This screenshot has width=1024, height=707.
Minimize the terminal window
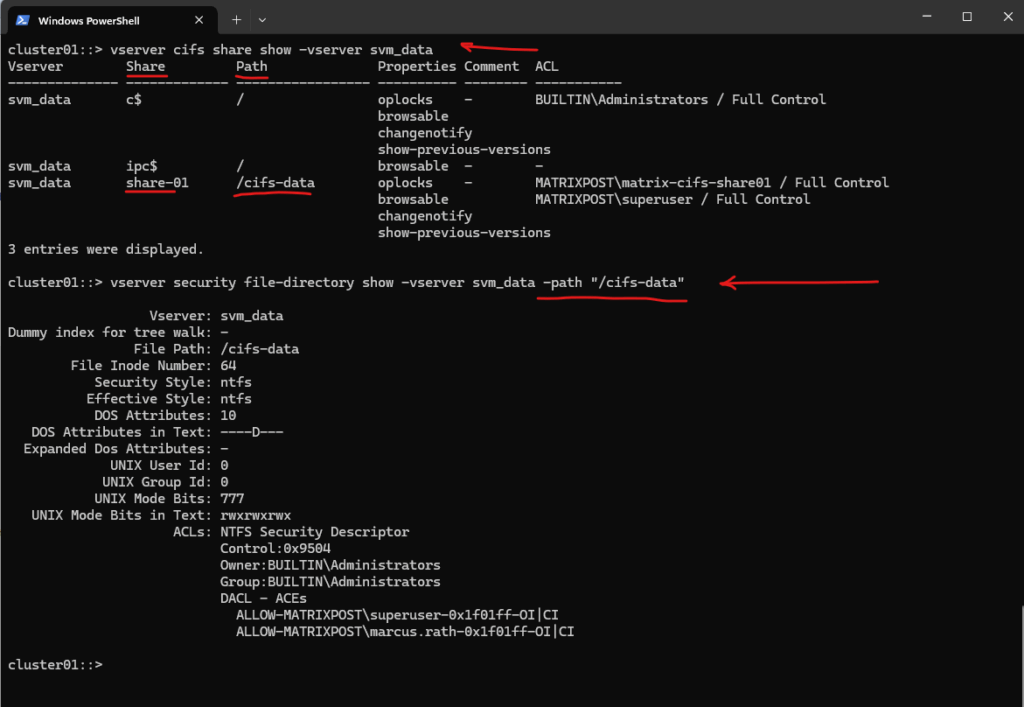point(927,16)
